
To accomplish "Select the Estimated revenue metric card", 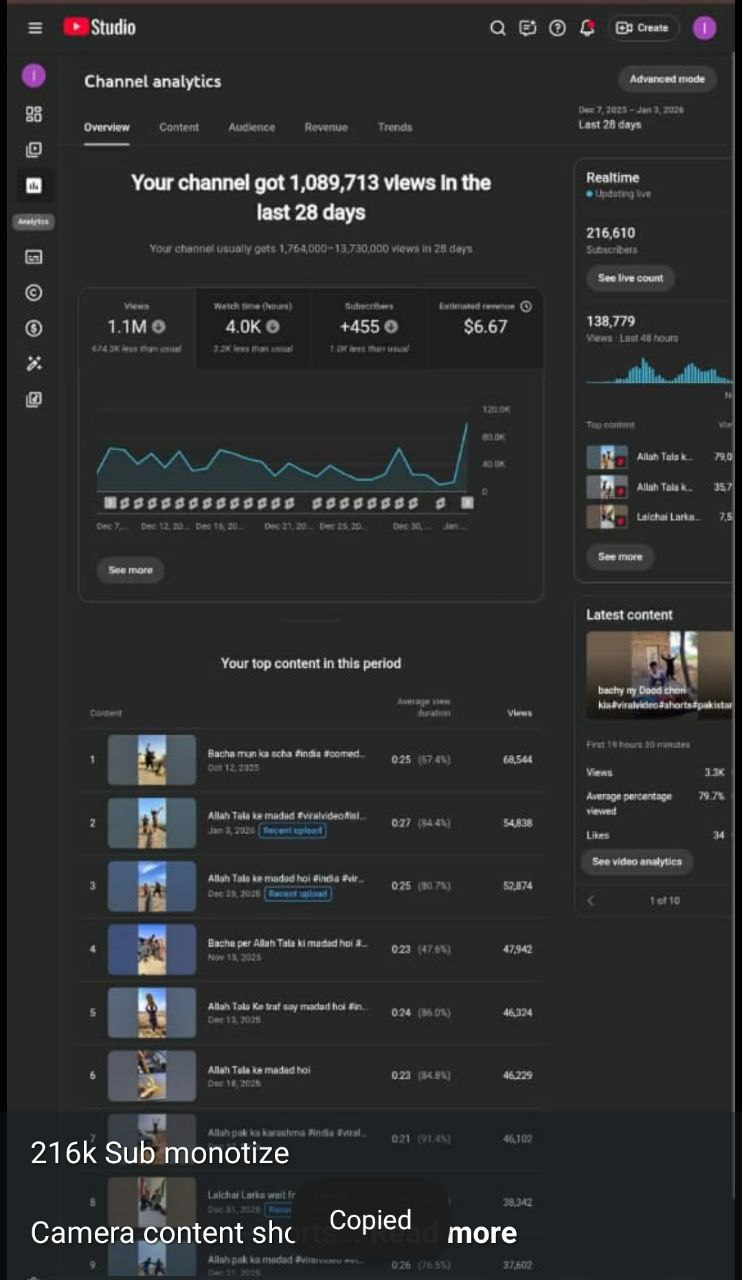I will point(485,327).
